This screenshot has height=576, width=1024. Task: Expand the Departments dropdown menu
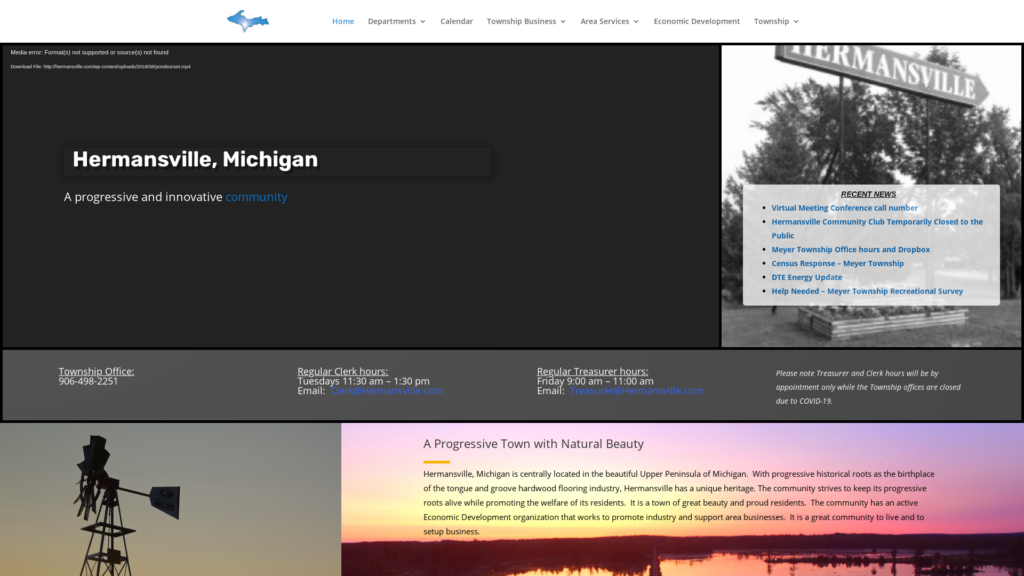[396, 21]
